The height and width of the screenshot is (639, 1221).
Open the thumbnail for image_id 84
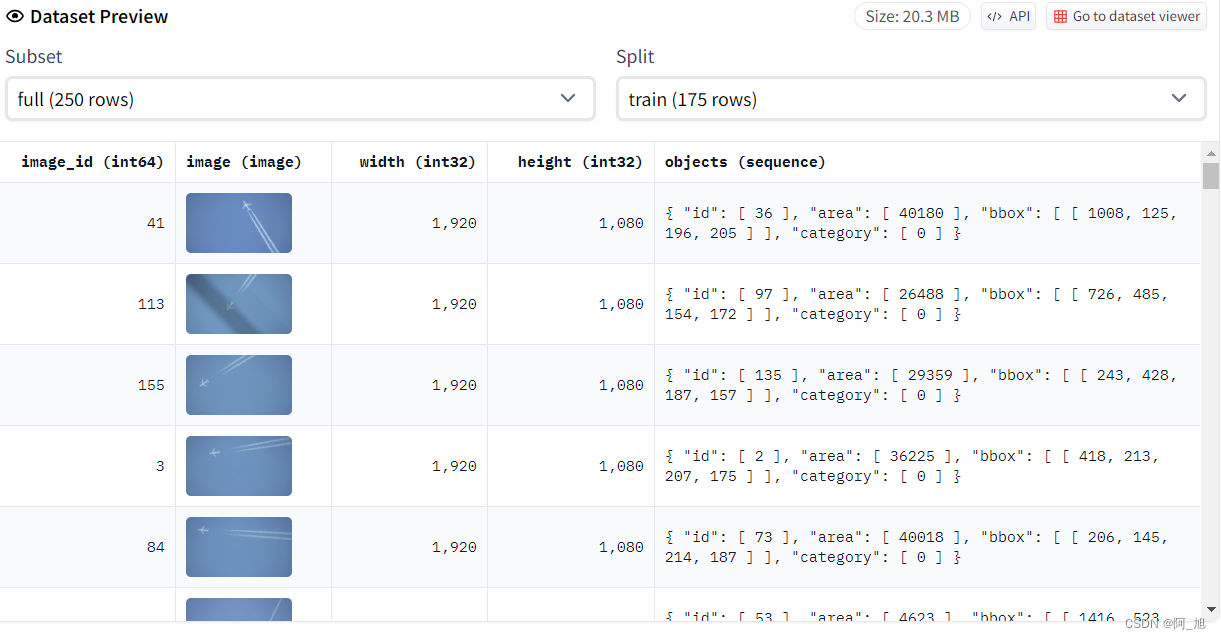[x=239, y=547]
